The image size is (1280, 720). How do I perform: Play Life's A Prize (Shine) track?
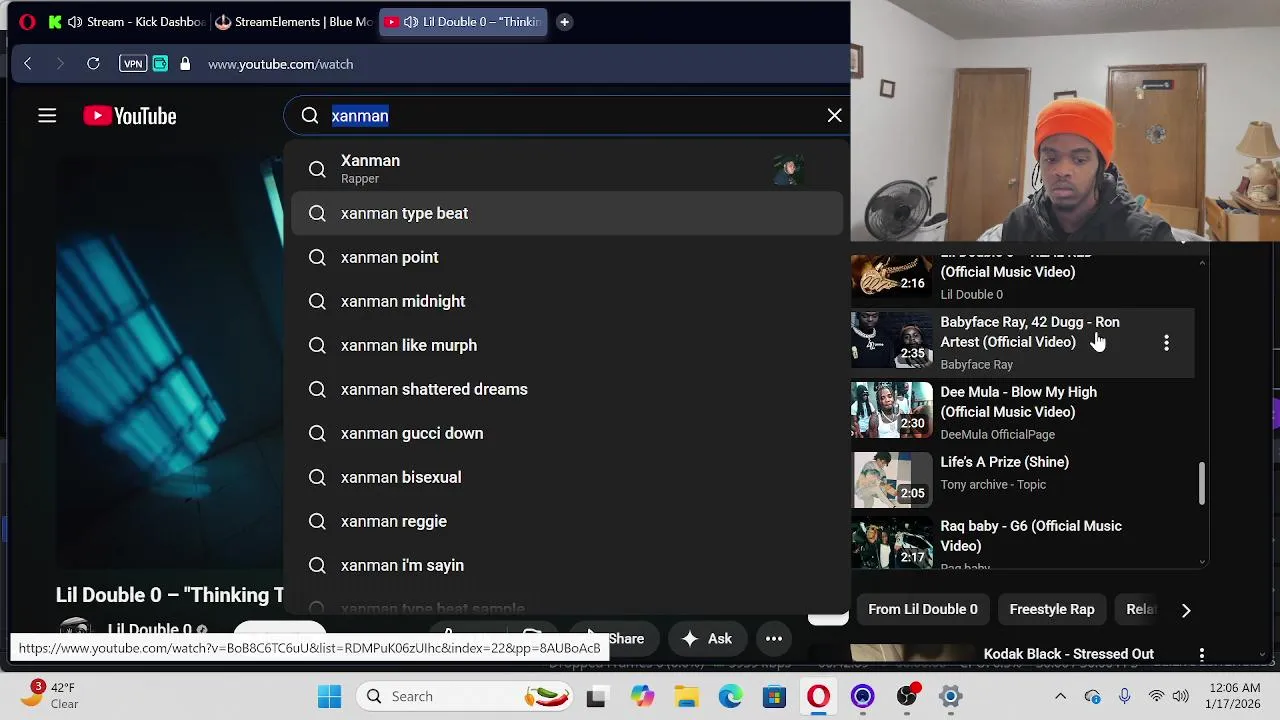(x=1004, y=462)
